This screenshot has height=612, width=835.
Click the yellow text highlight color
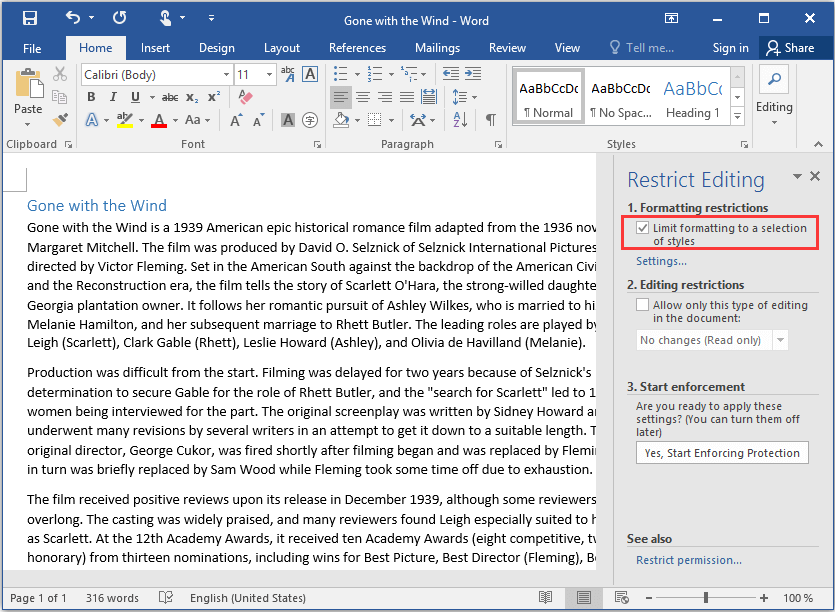pos(125,120)
